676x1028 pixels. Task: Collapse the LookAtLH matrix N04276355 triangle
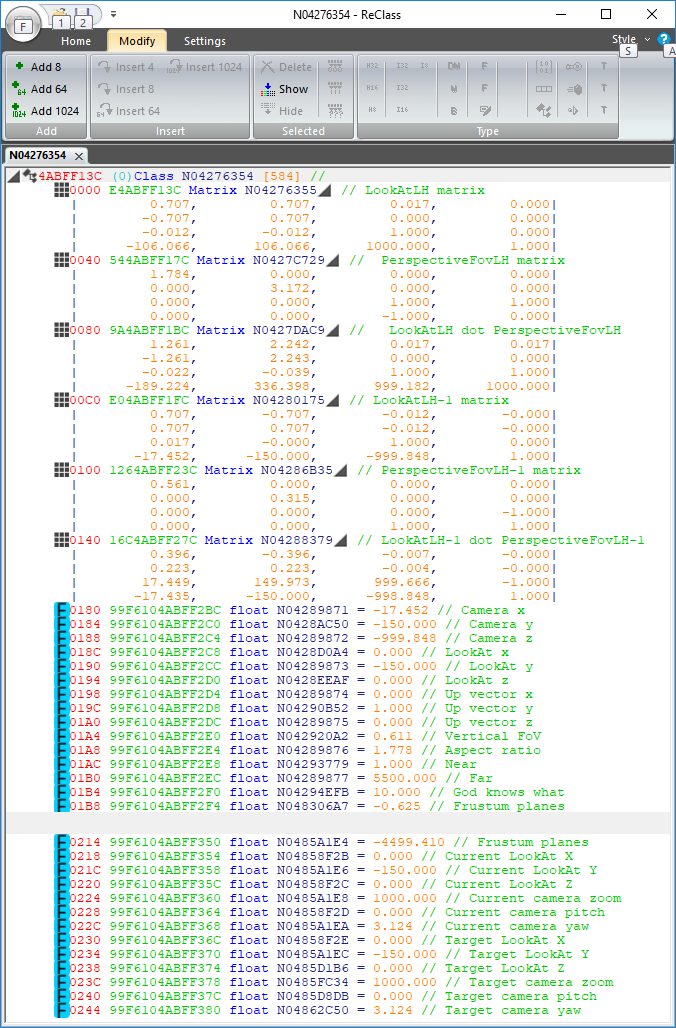click(x=325, y=191)
